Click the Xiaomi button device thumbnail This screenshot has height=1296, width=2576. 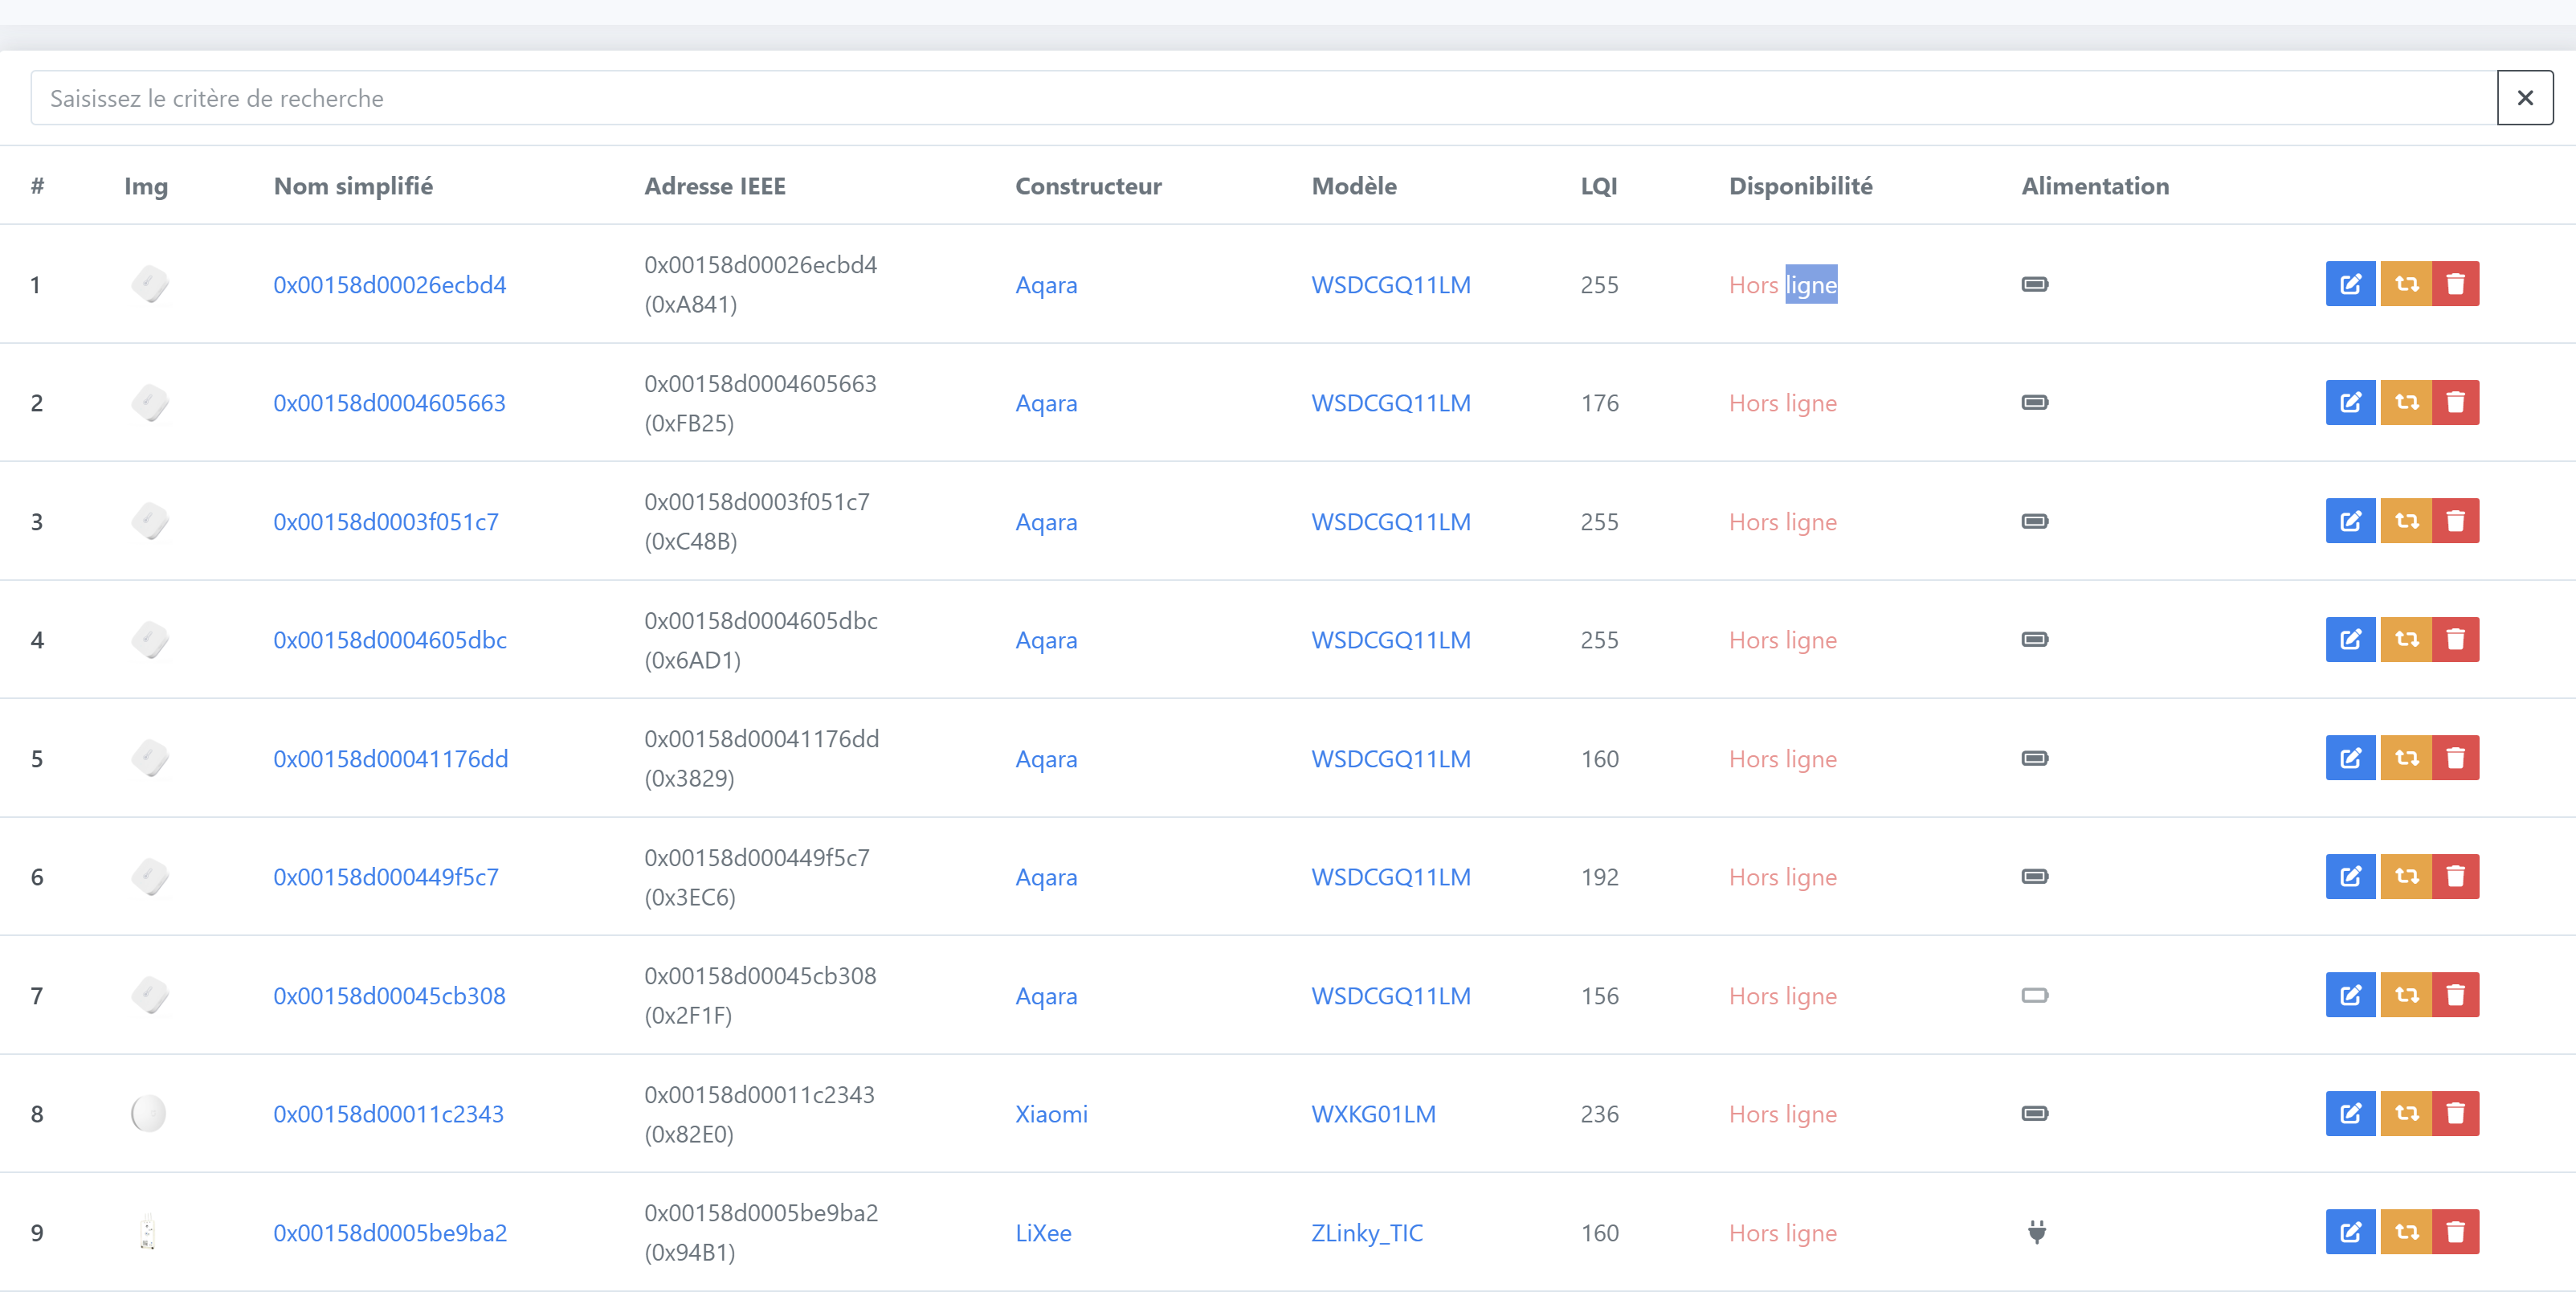click(148, 1113)
